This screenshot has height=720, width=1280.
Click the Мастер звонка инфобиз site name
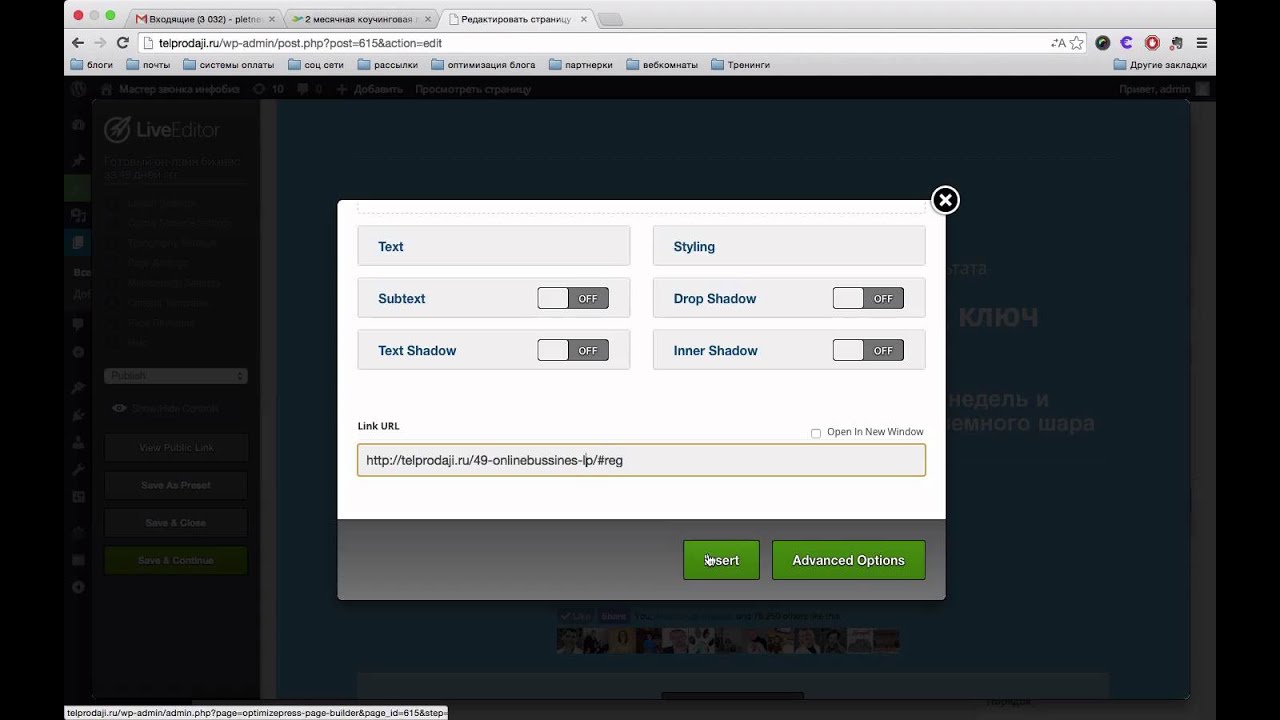[x=179, y=89]
